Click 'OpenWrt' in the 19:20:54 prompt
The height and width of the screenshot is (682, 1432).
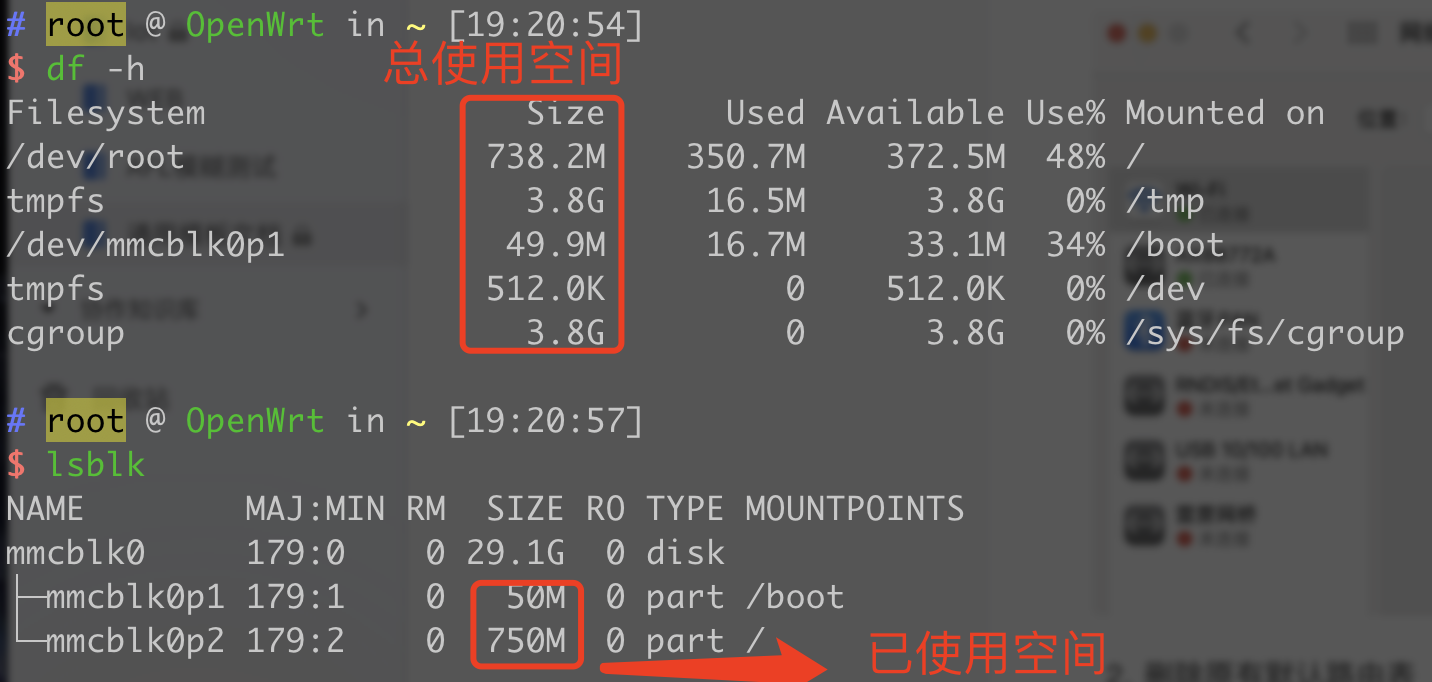pyautogui.click(x=255, y=25)
